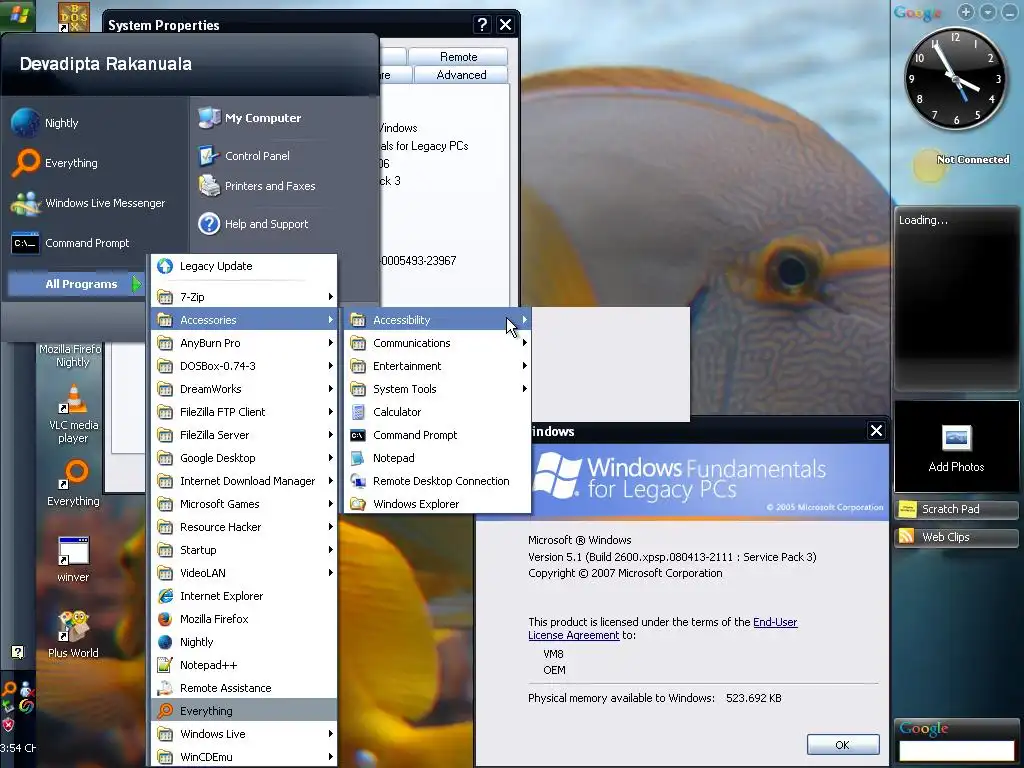This screenshot has width=1024, height=768.
Task: Launch Notepad from Accessories
Action: click(437, 458)
